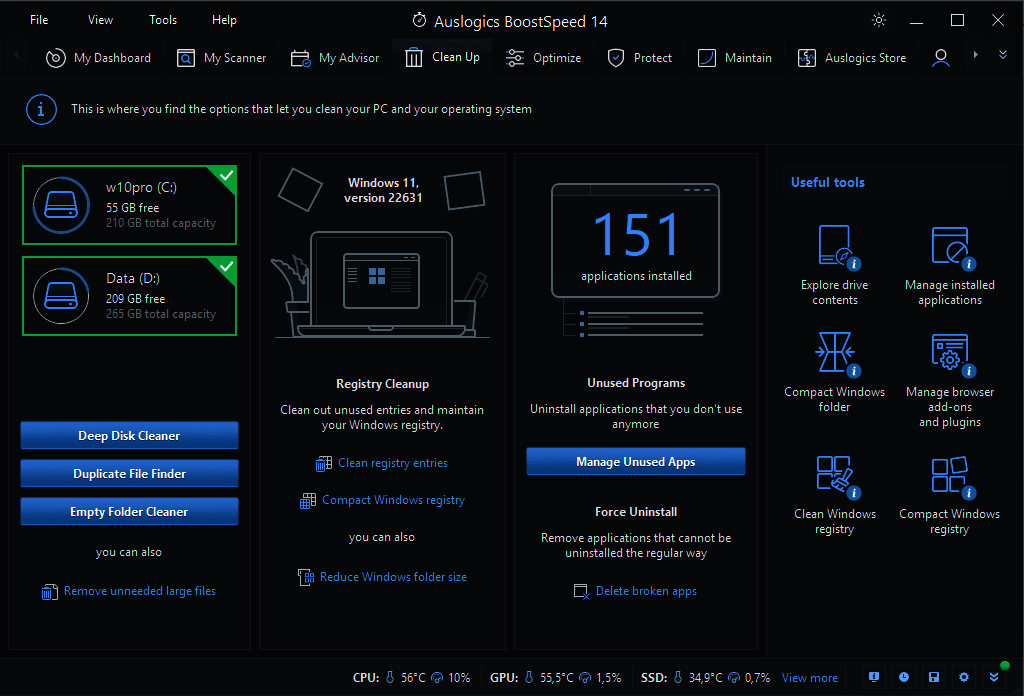Viewport: 1024px width, 696px height.
Task: Expand the status bar double-chevron panel
Action: coord(993,677)
